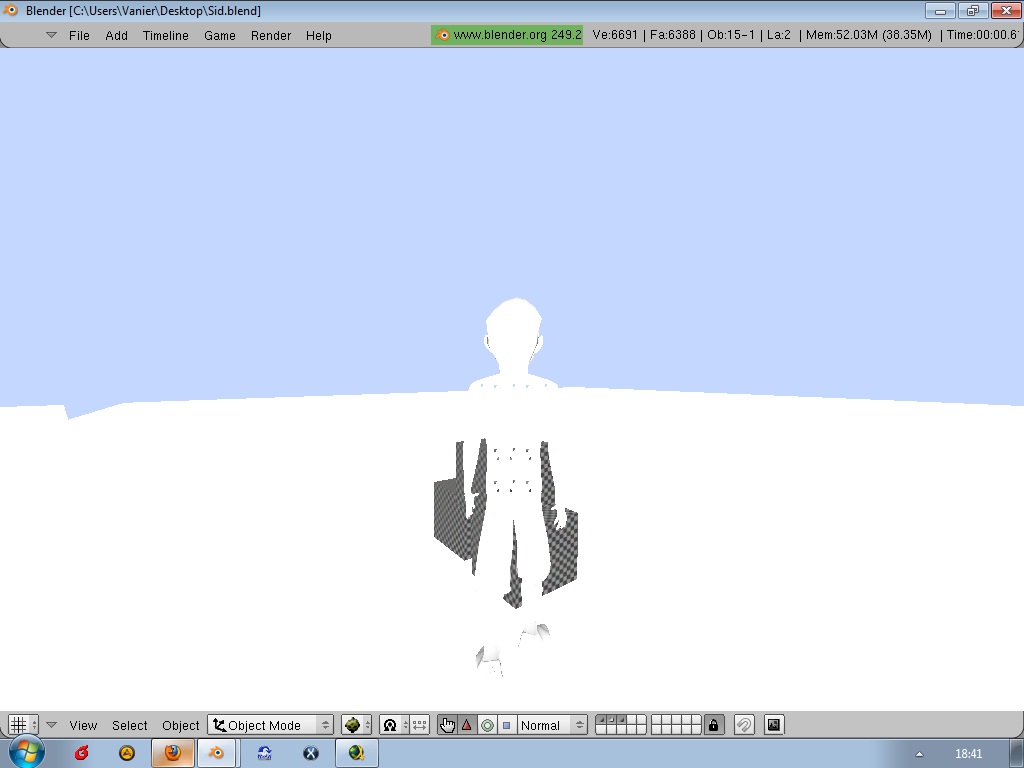Screen dimensions: 1024x768
Task: Click the yellow A taskbar icon
Action: (127, 753)
